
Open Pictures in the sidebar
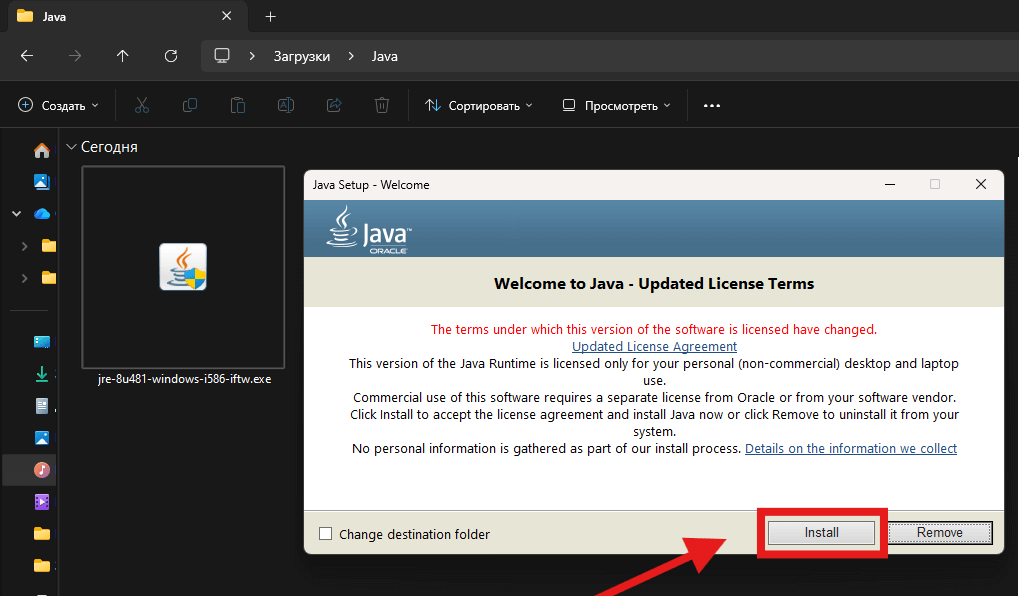42,438
